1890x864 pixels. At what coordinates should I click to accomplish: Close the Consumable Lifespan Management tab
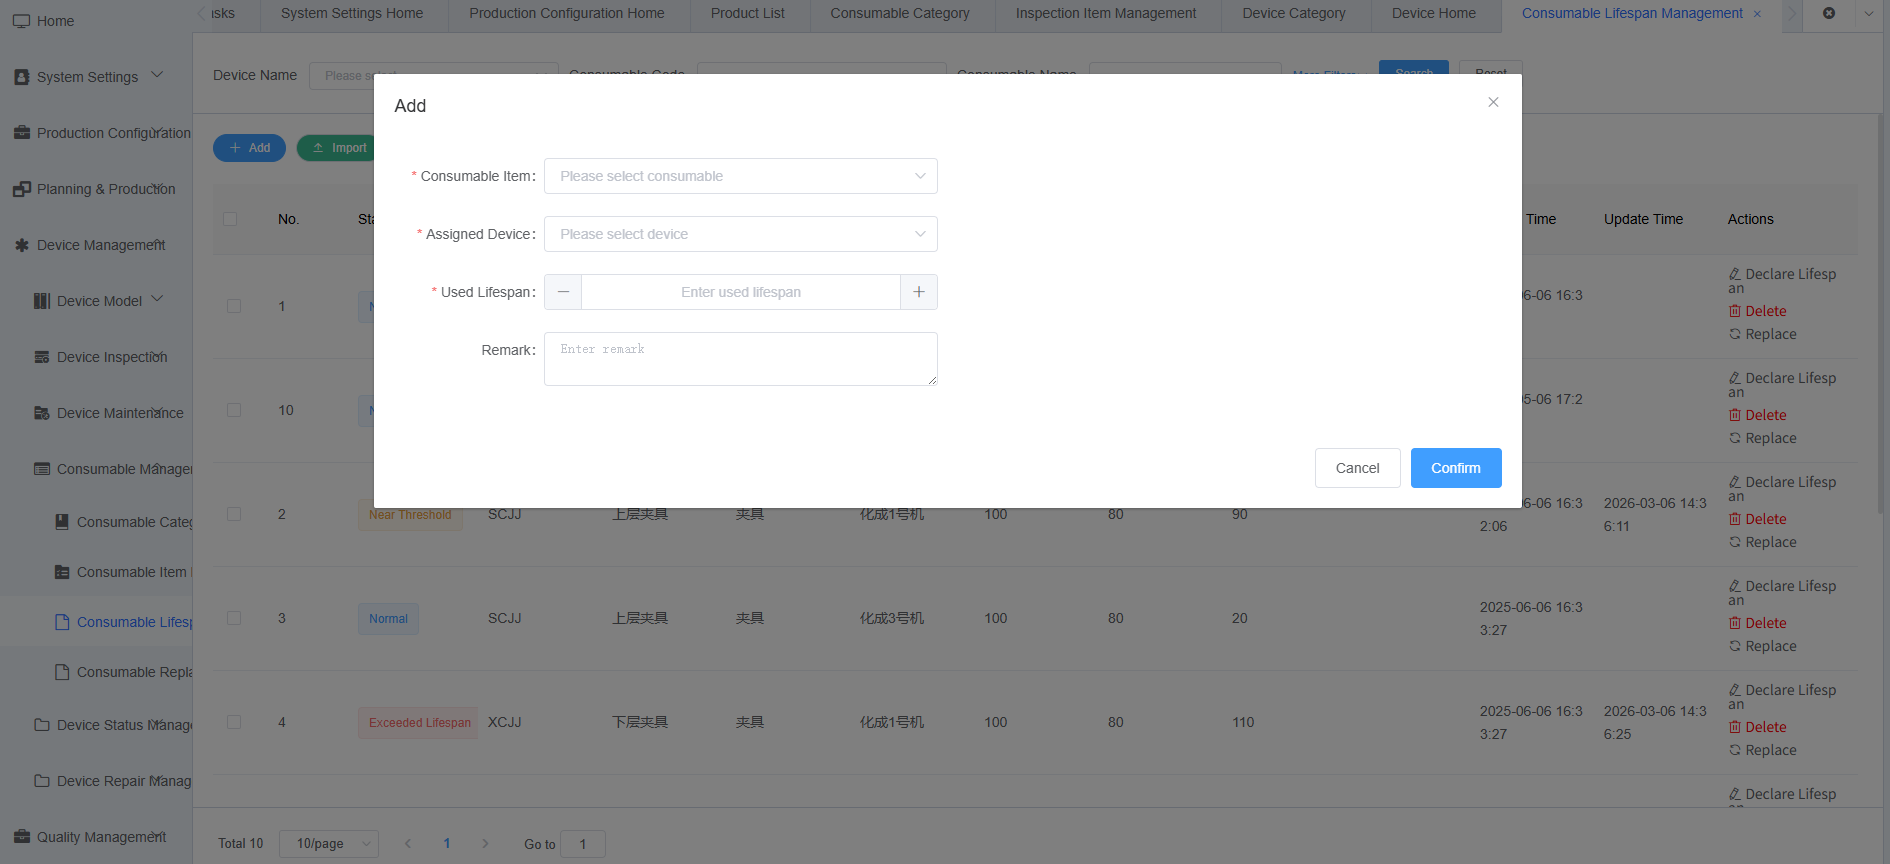(1757, 14)
